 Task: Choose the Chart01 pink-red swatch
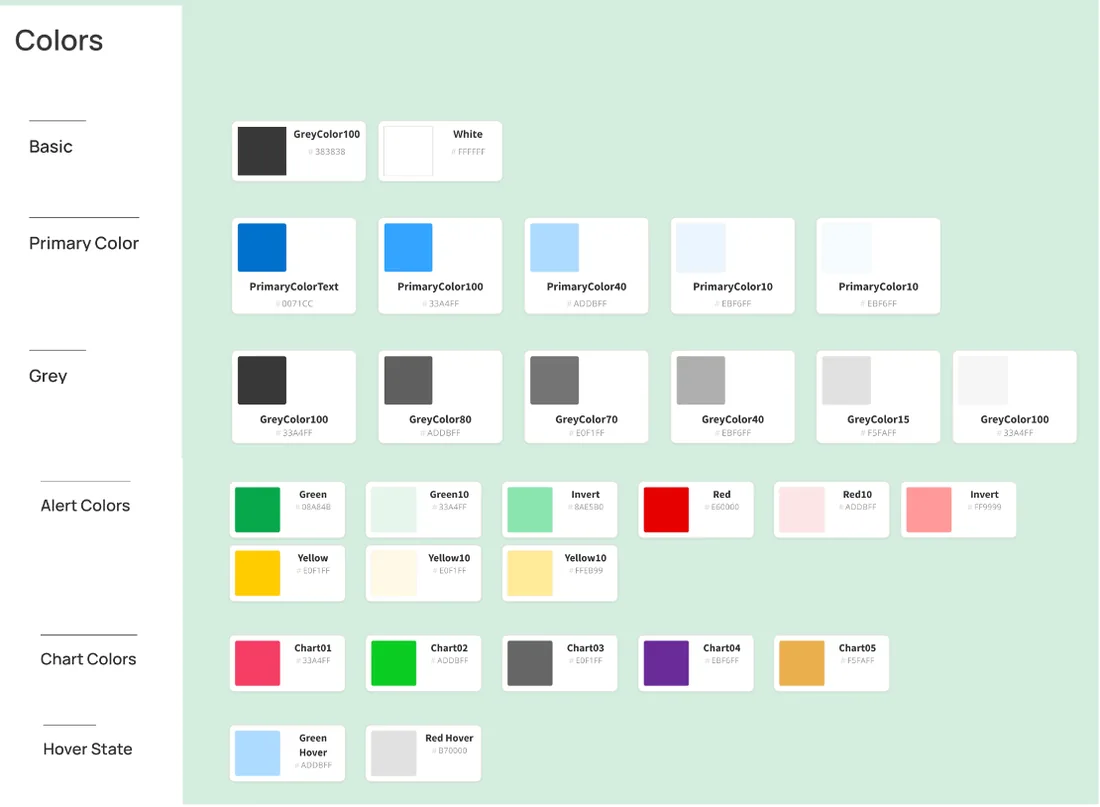pyautogui.click(x=257, y=663)
